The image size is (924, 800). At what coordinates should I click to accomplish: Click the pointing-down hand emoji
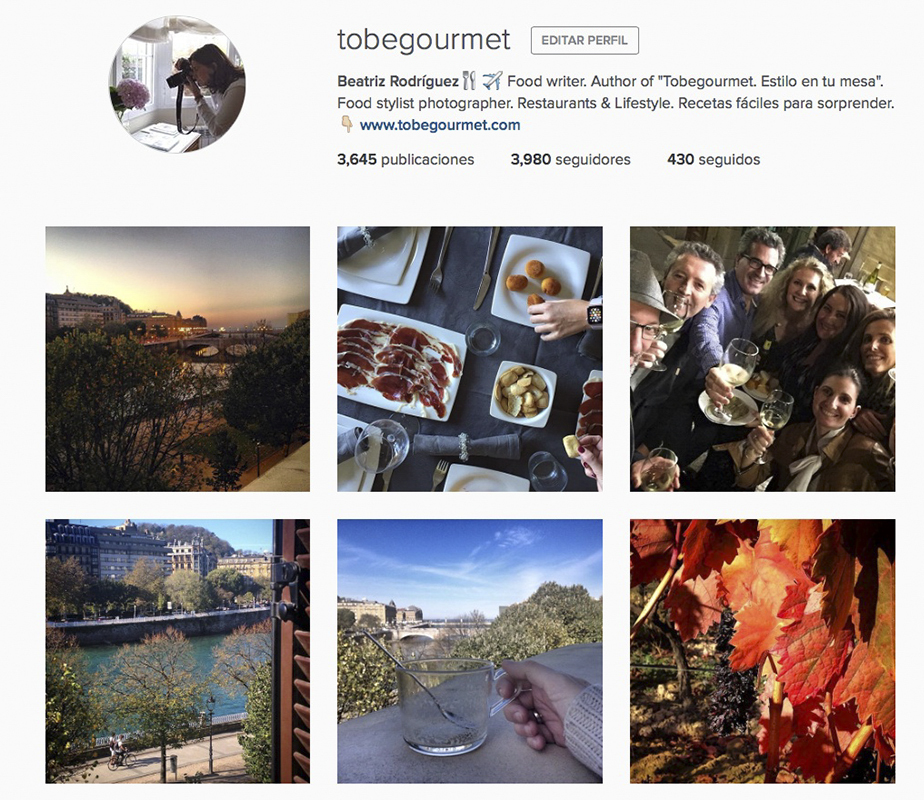[x=346, y=124]
